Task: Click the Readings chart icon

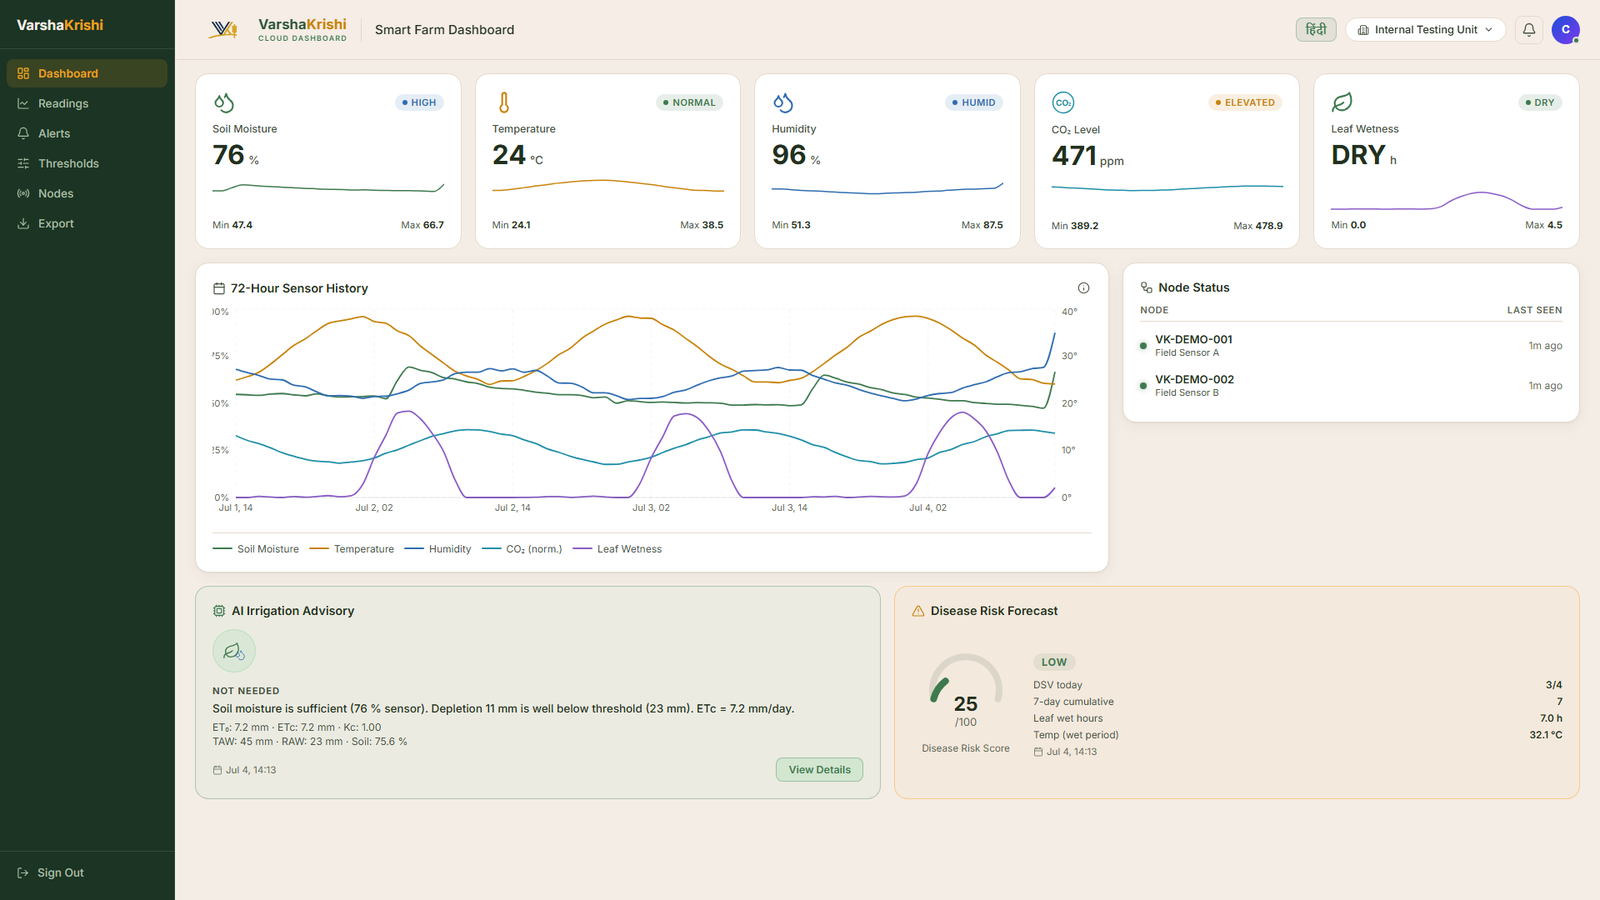Action: click(23, 103)
